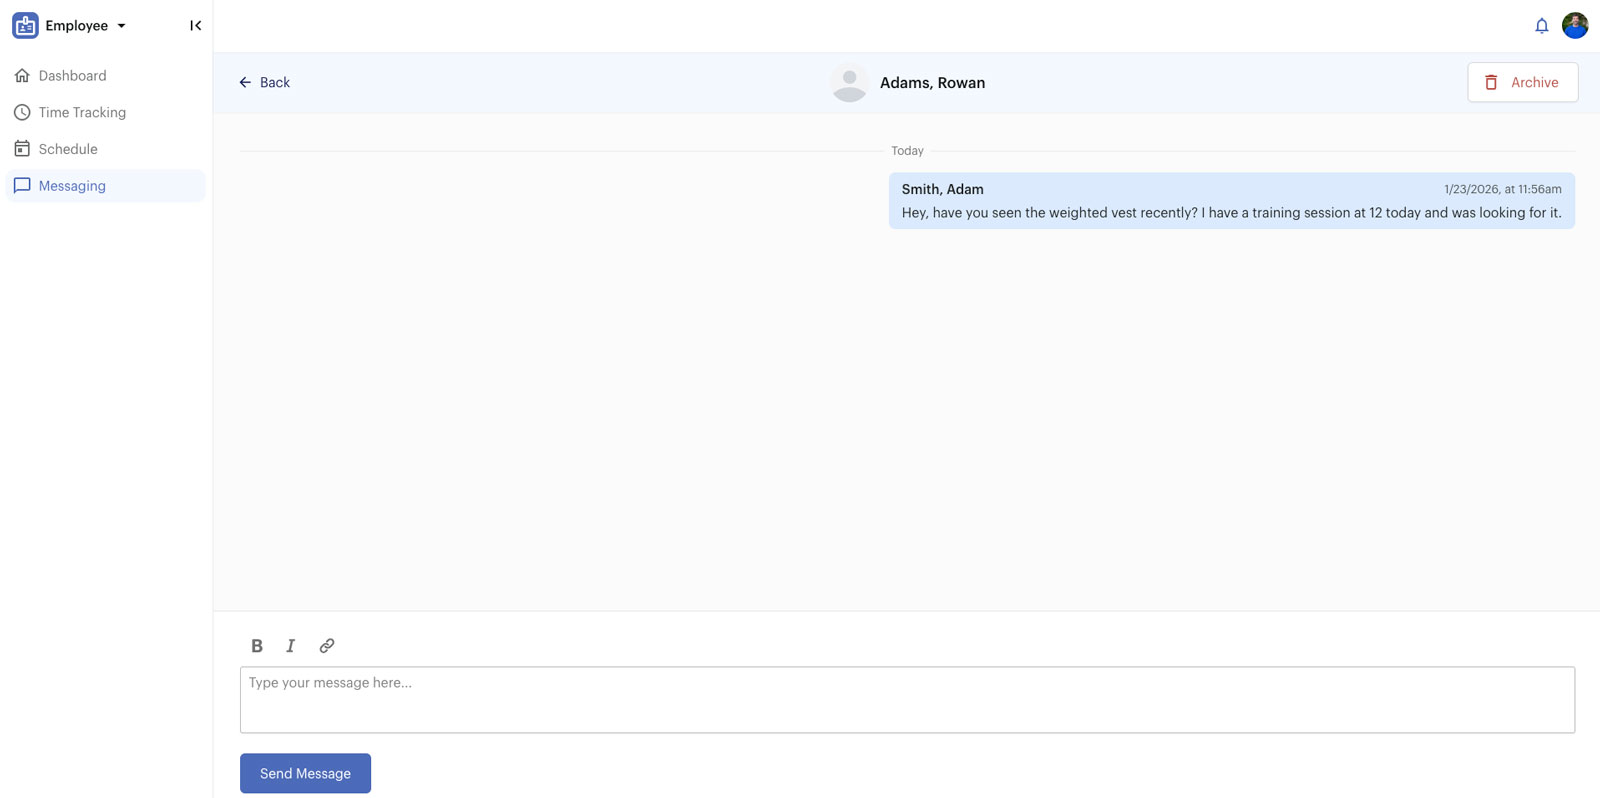
Task: Go to Time Tracking
Action: tap(82, 113)
